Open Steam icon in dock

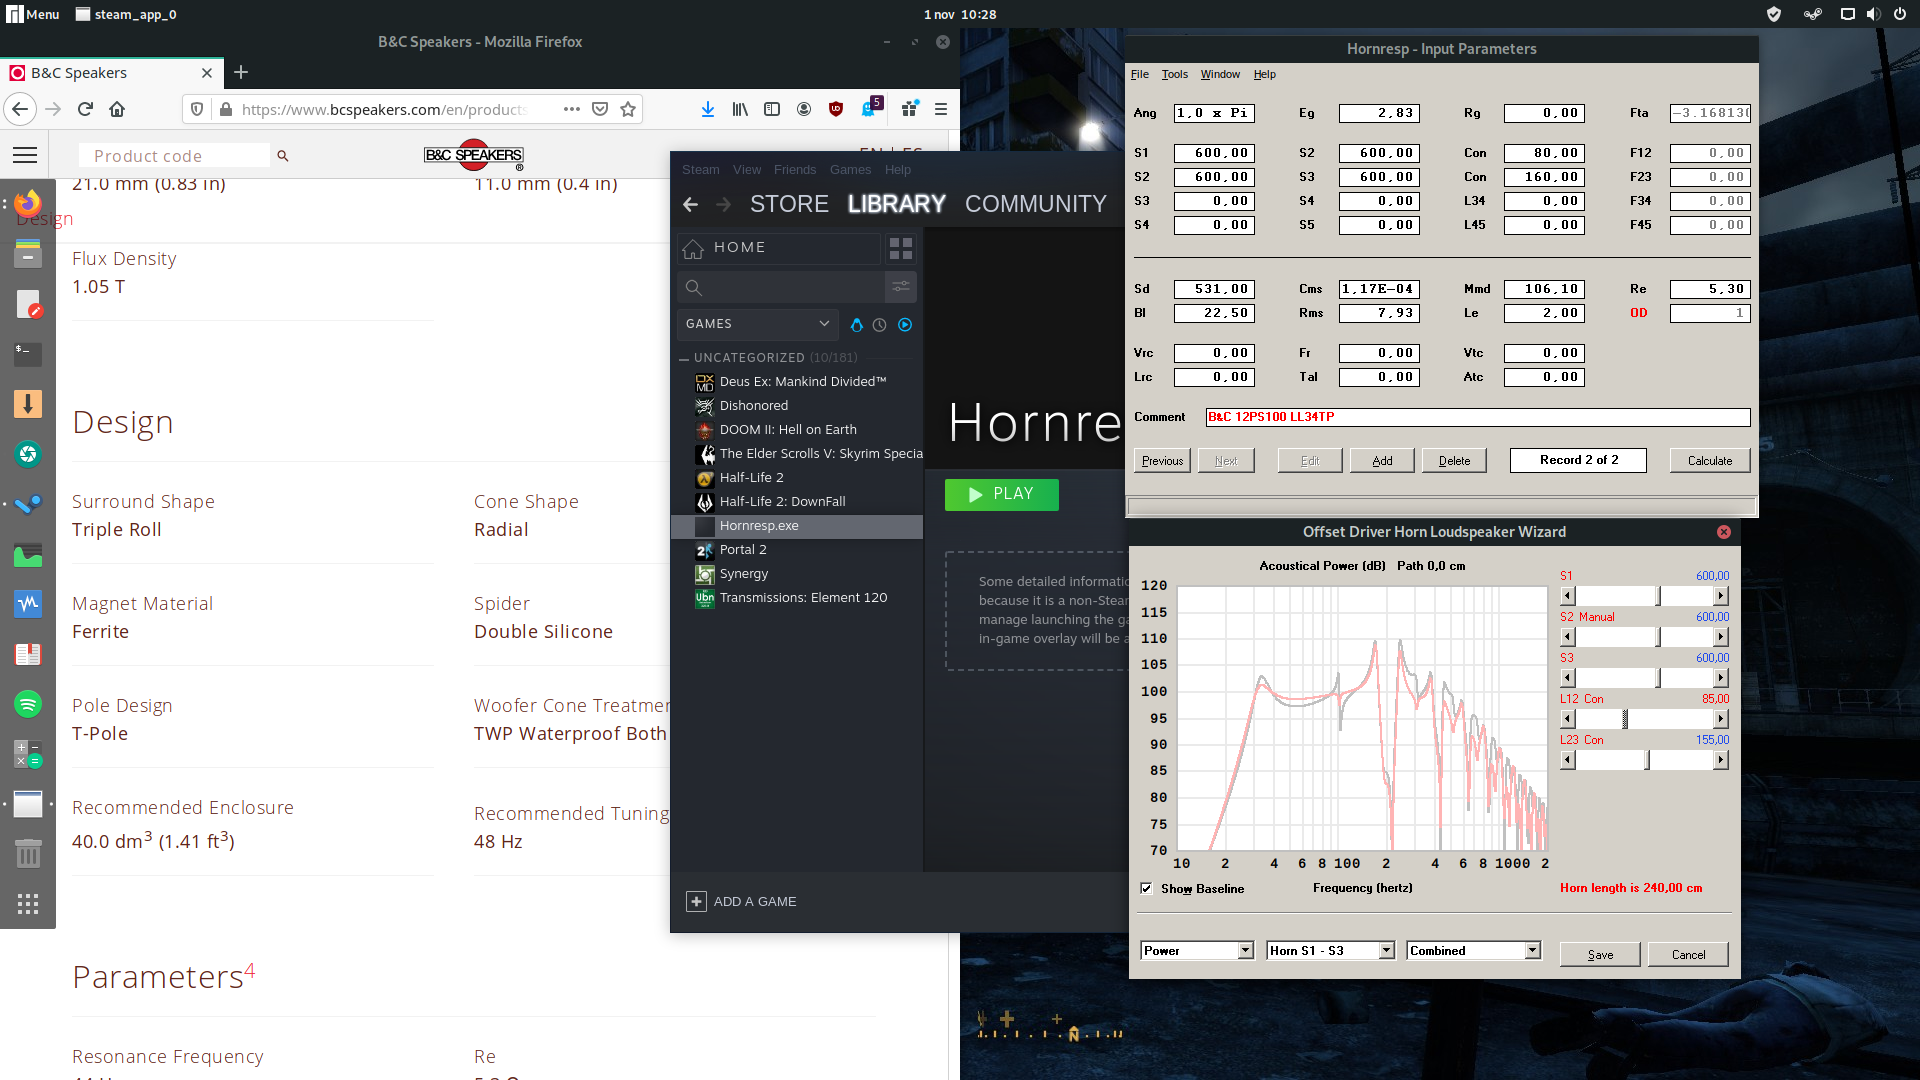[28, 504]
